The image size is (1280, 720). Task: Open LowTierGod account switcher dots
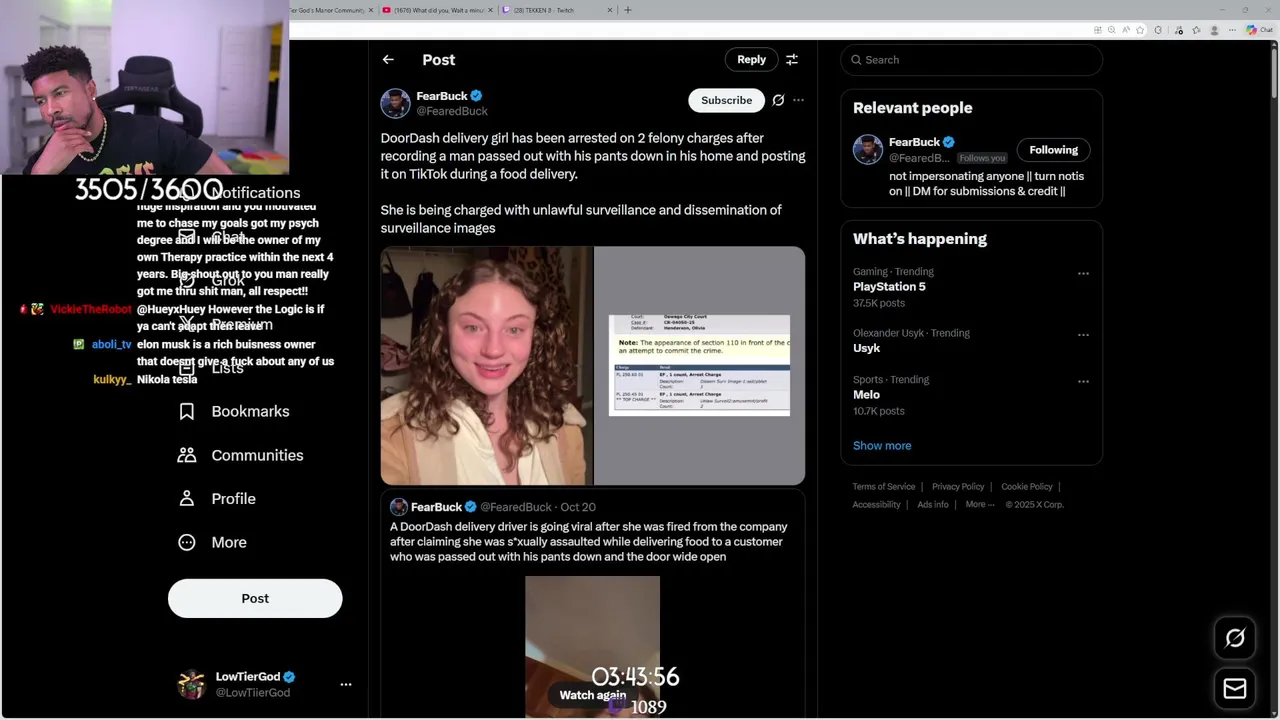(x=346, y=685)
